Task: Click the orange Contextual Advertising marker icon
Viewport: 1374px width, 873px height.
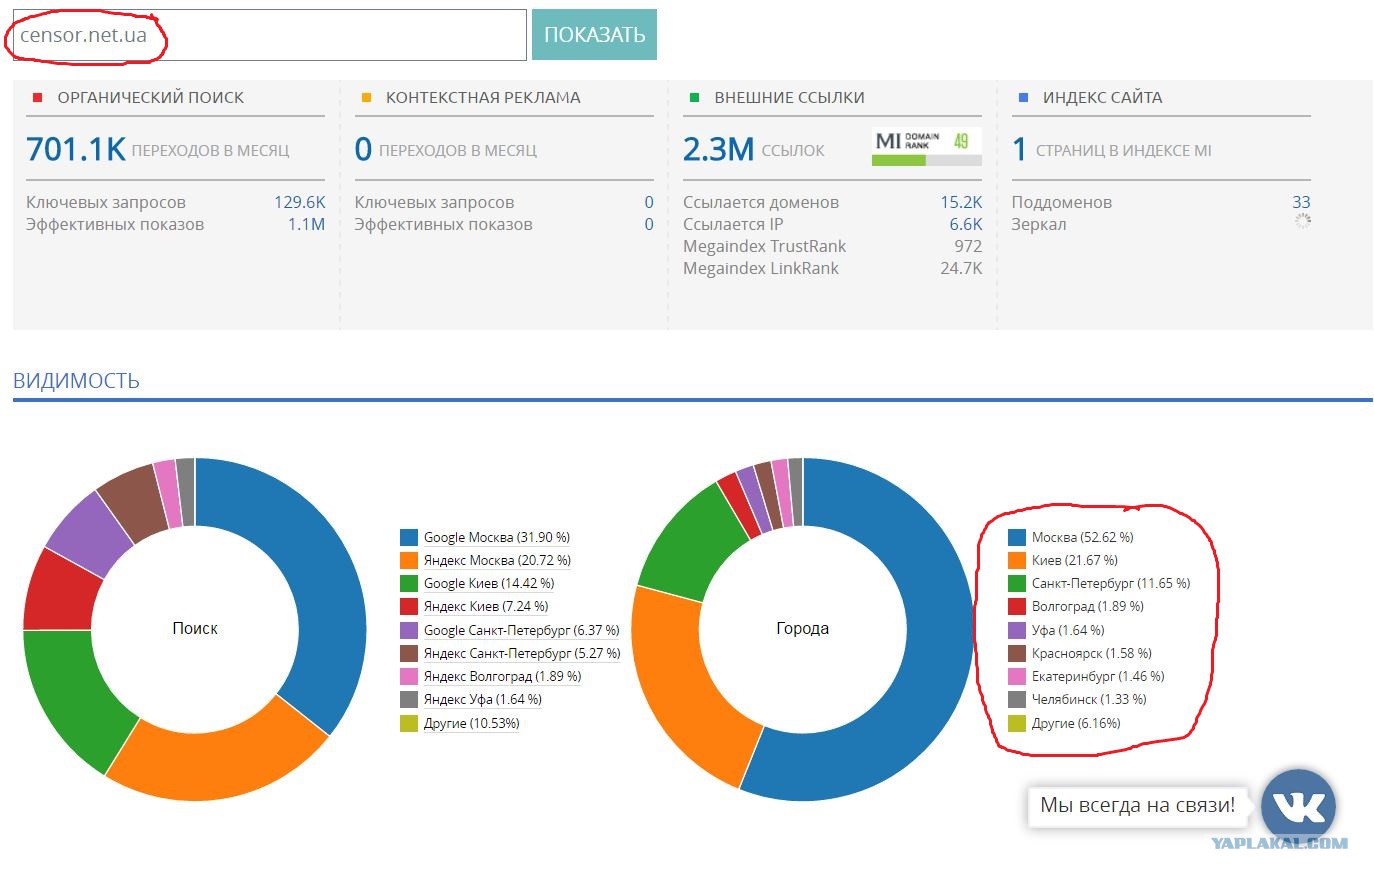Action: 366,98
